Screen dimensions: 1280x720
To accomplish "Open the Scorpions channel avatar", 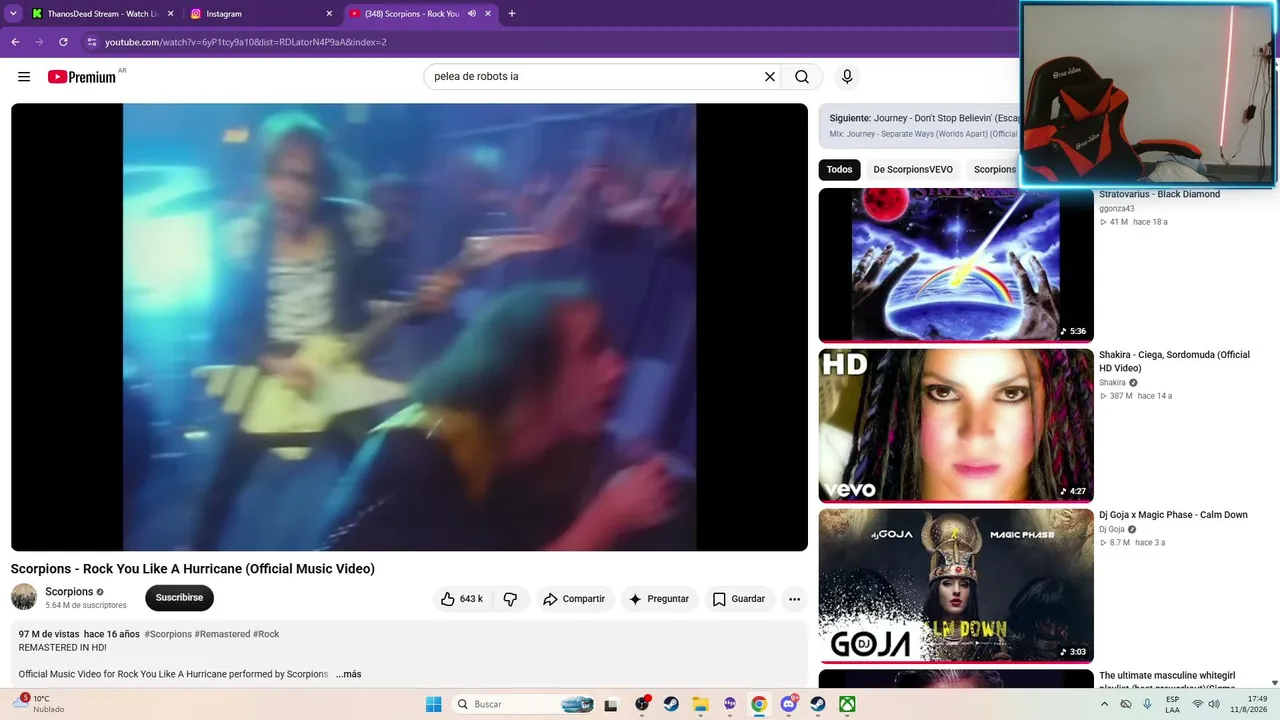I will tap(24, 598).
